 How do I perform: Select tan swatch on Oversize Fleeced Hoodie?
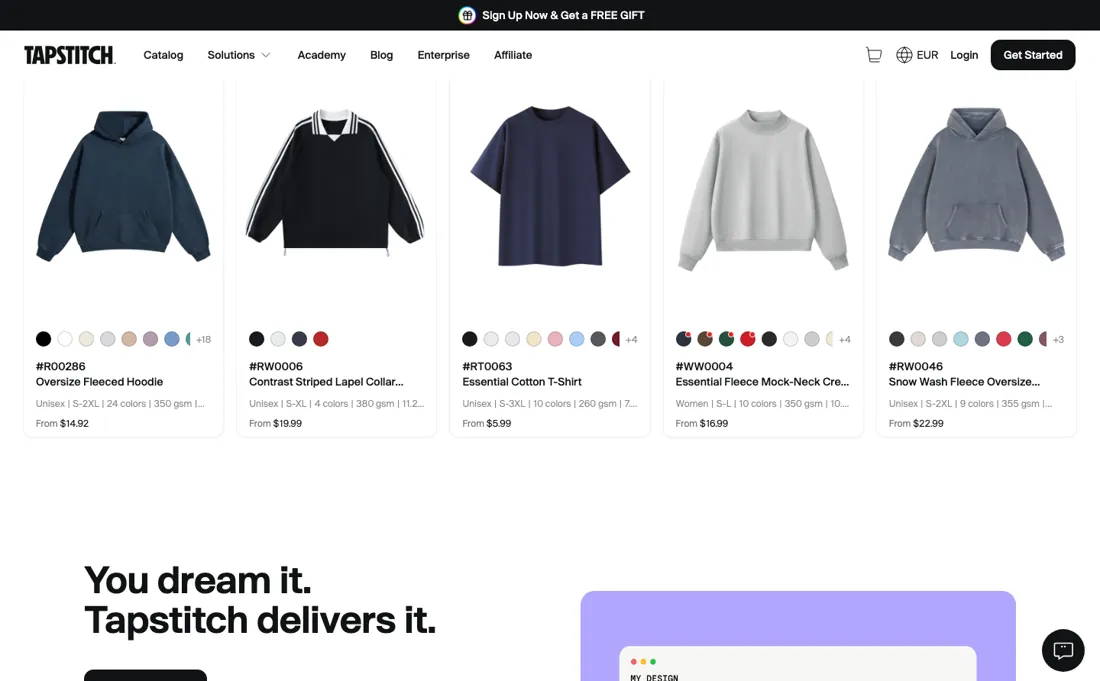tap(129, 339)
